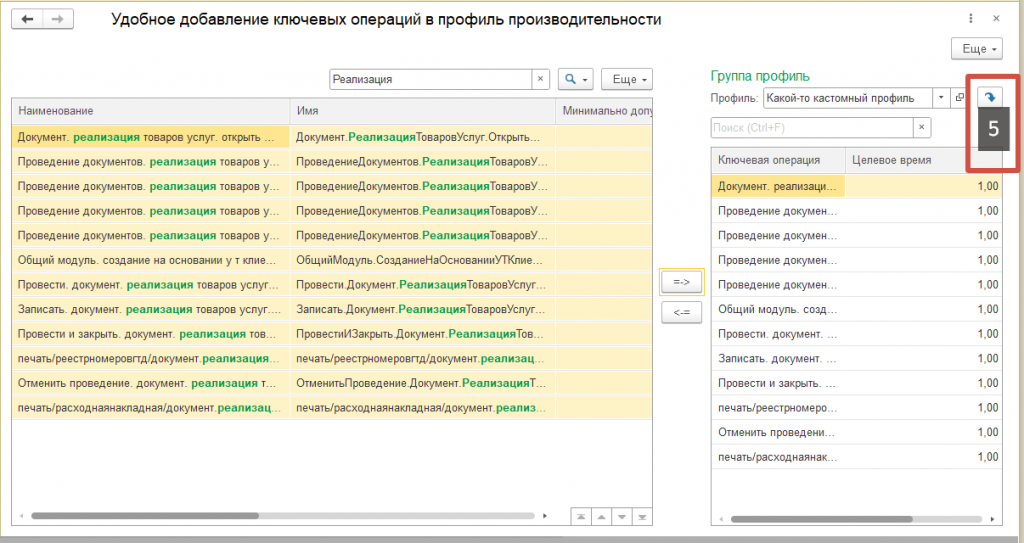1024x543 pixels.
Task: Remove operations with the <= button
Action: (x=682, y=312)
